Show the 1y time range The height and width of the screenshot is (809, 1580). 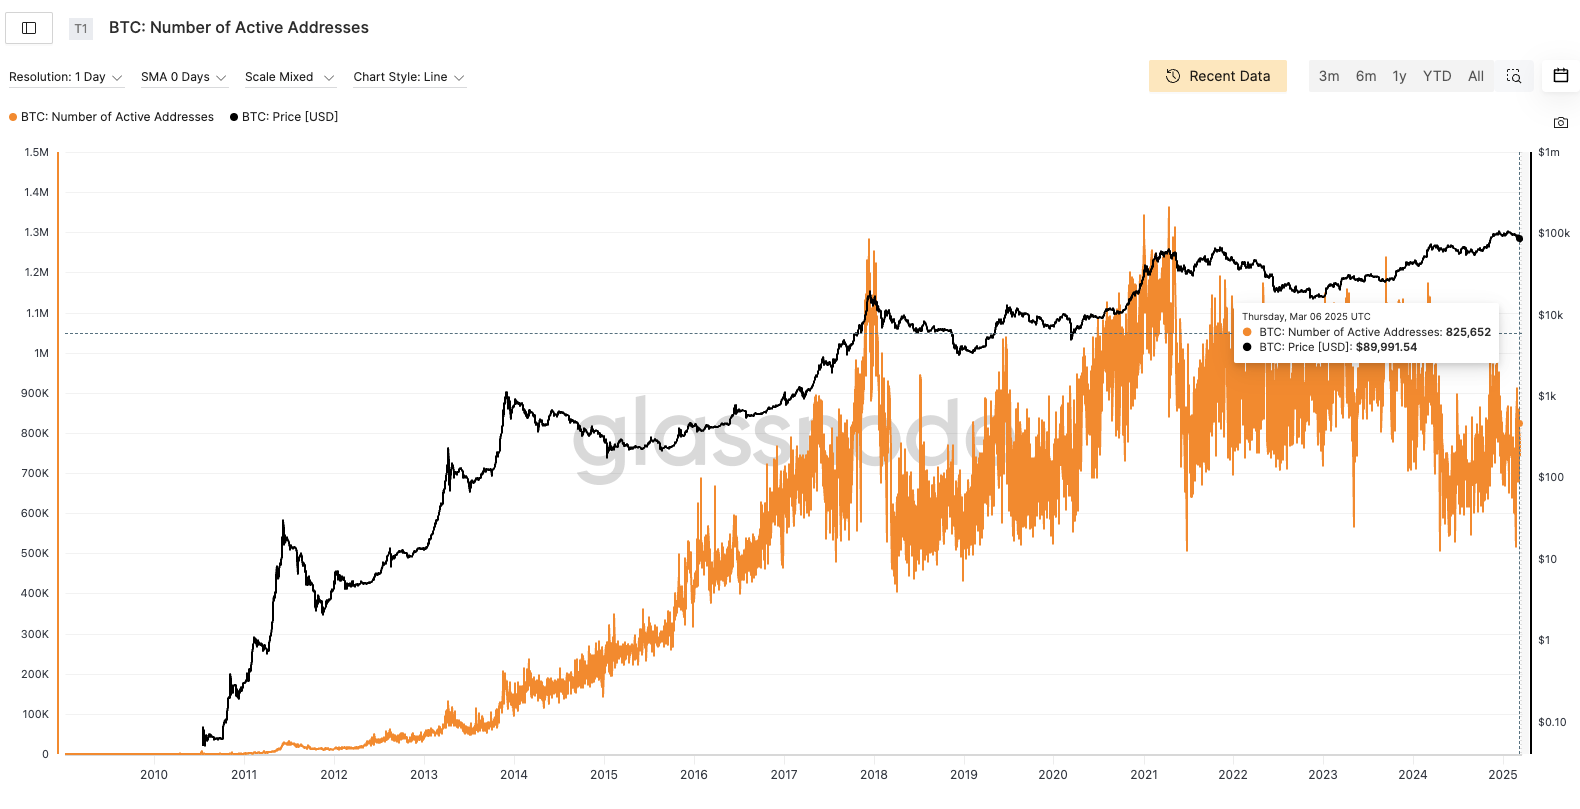1399,76
